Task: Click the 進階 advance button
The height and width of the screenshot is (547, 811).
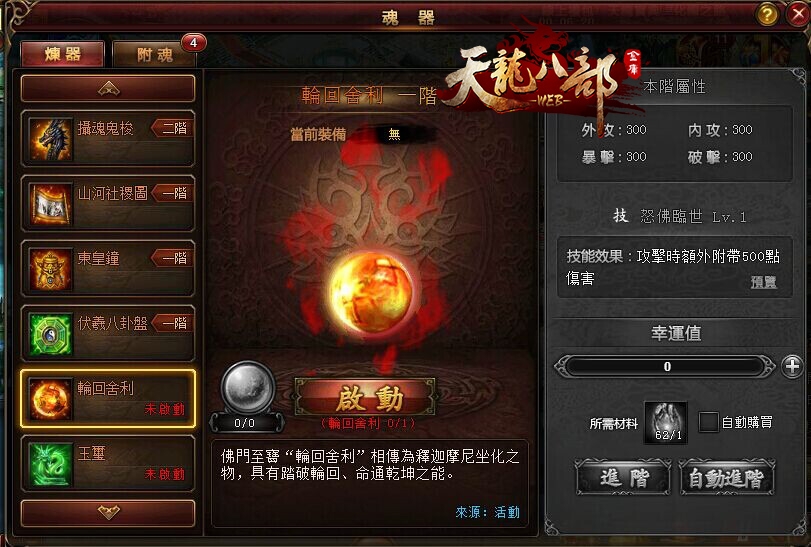Action: point(623,478)
